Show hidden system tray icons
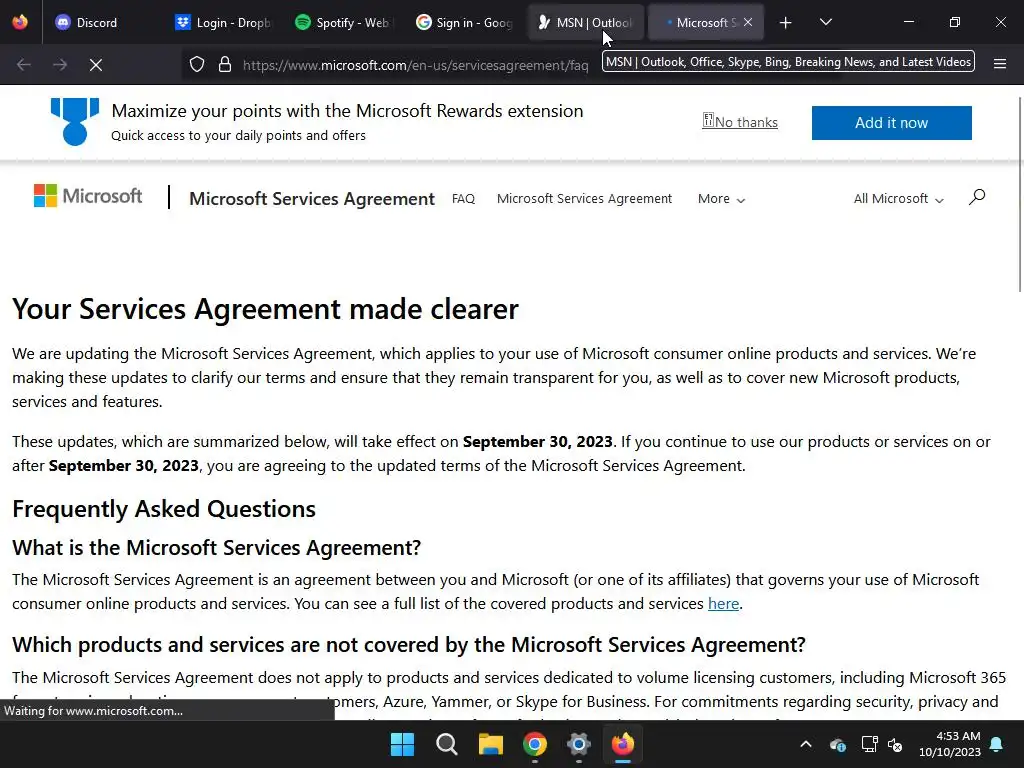The width and height of the screenshot is (1024, 768). pos(806,744)
